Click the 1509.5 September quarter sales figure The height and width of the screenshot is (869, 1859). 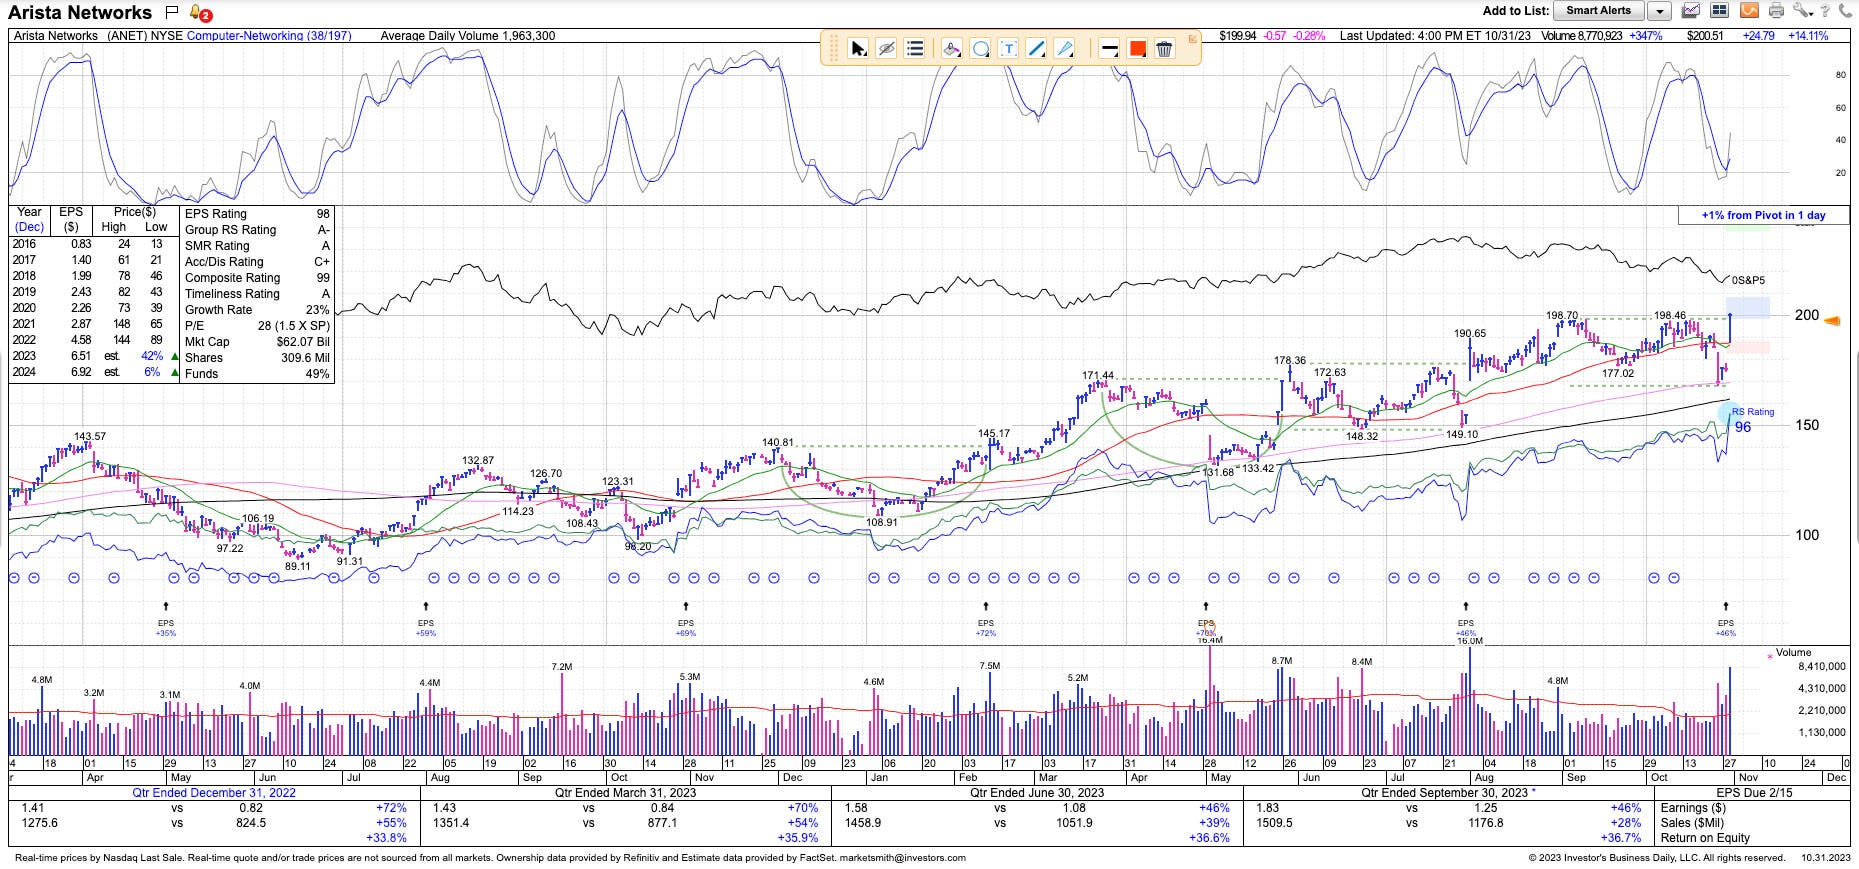(x=1275, y=823)
